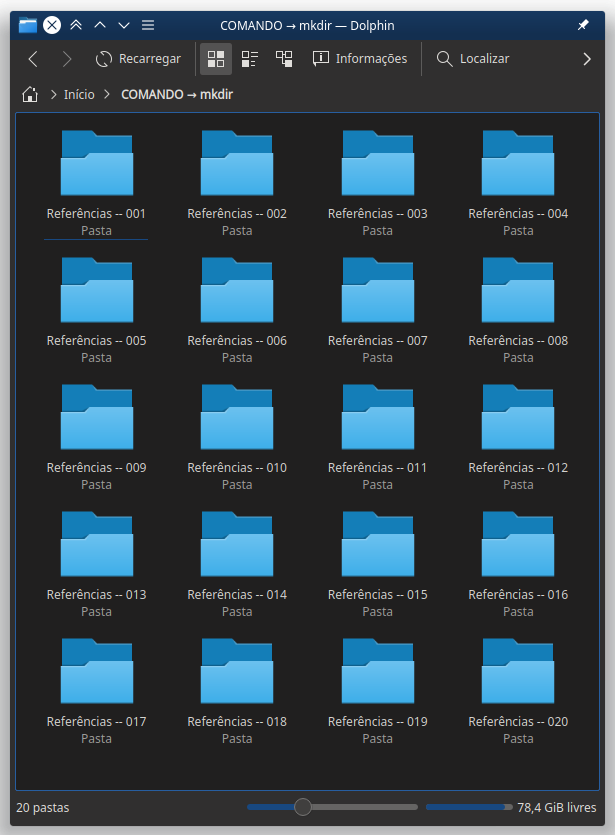Toggle the Informações panel
Image resolution: width=615 pixels, height=835 pixels.
(360, 59)
